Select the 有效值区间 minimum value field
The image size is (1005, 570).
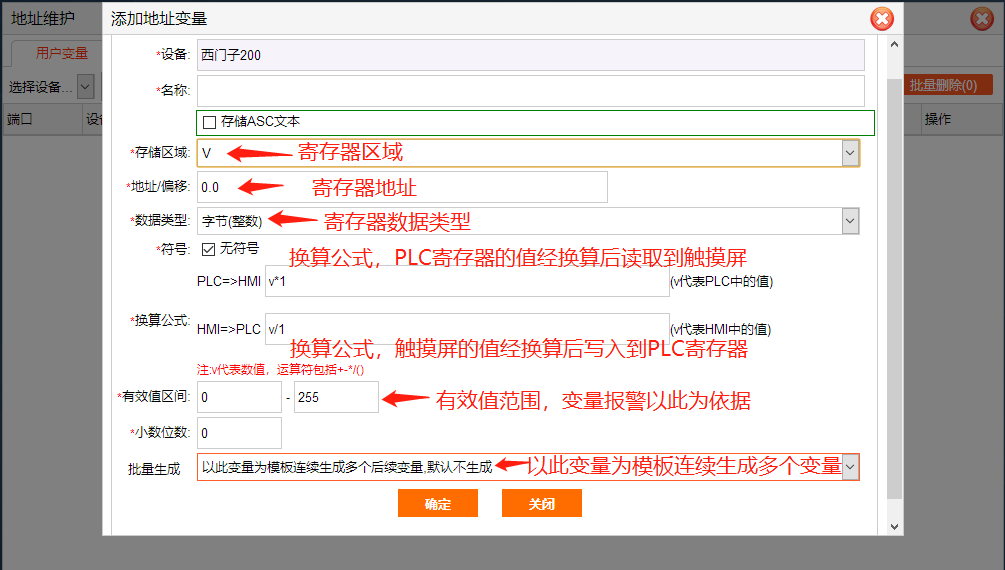point(239,397)
